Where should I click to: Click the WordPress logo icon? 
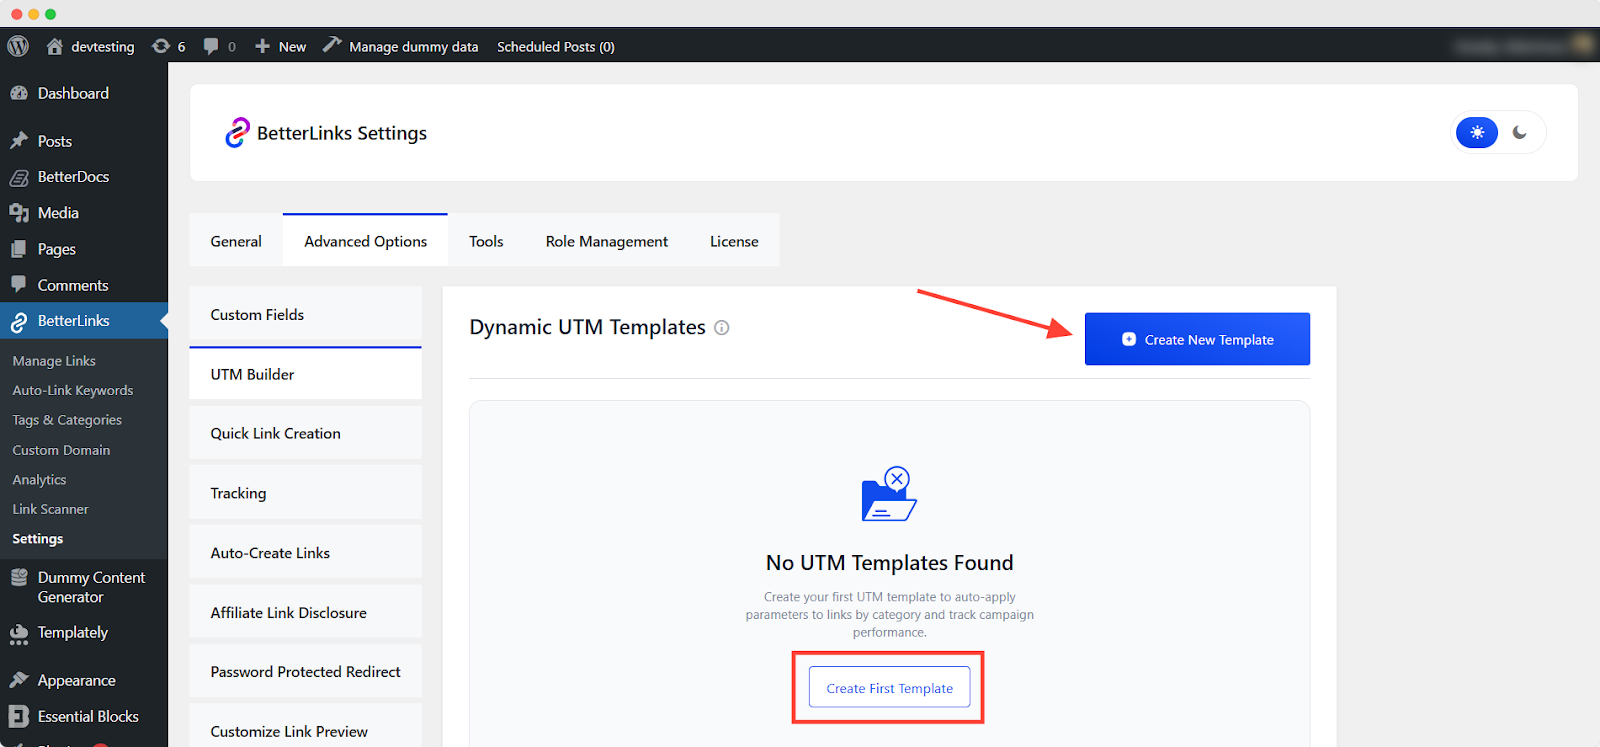tap(18, 46)
